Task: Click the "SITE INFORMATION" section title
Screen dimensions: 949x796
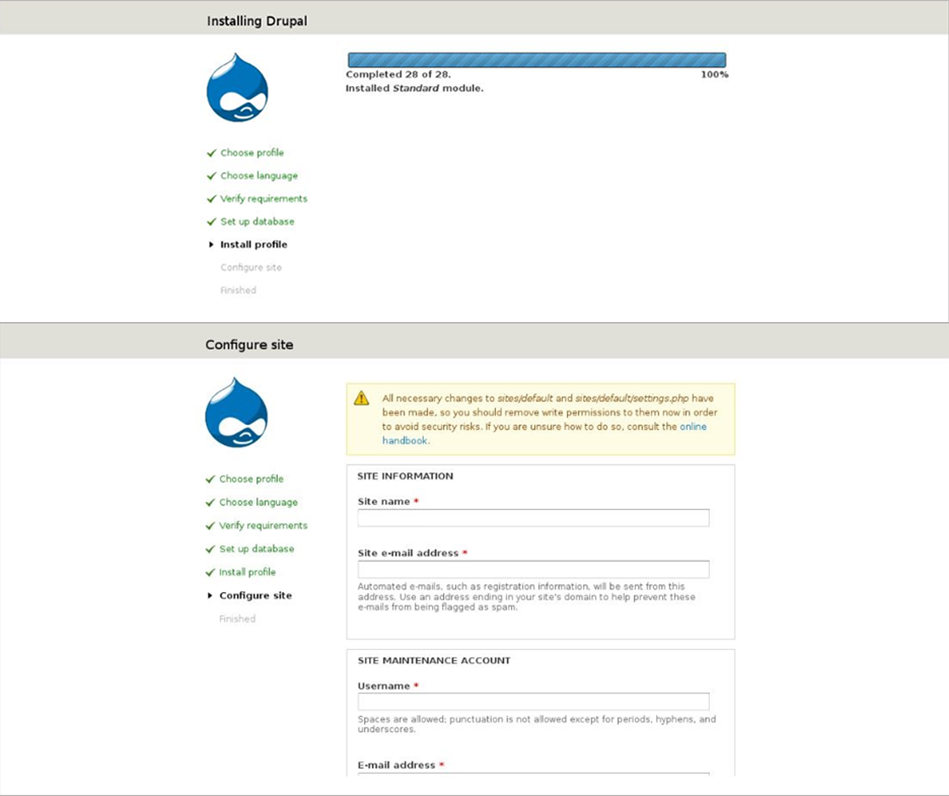Action: coord(405,476)
